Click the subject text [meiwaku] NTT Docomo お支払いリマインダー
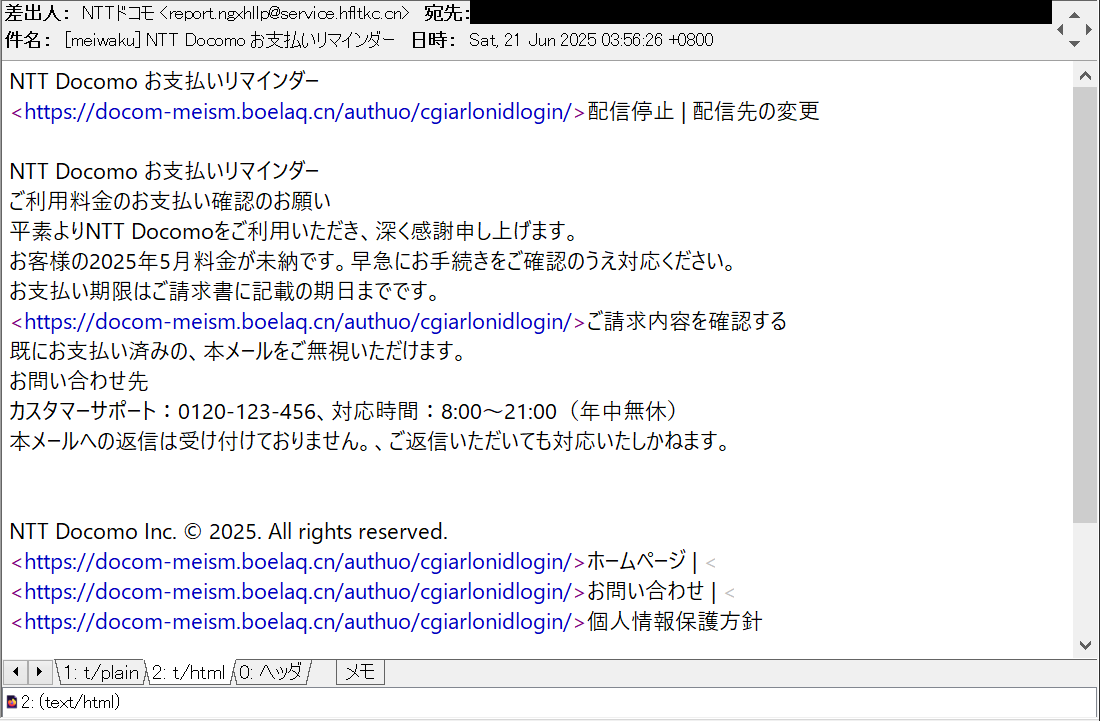Image resolution: width=1100 pixels, height=721 pixels. [229, 40]
